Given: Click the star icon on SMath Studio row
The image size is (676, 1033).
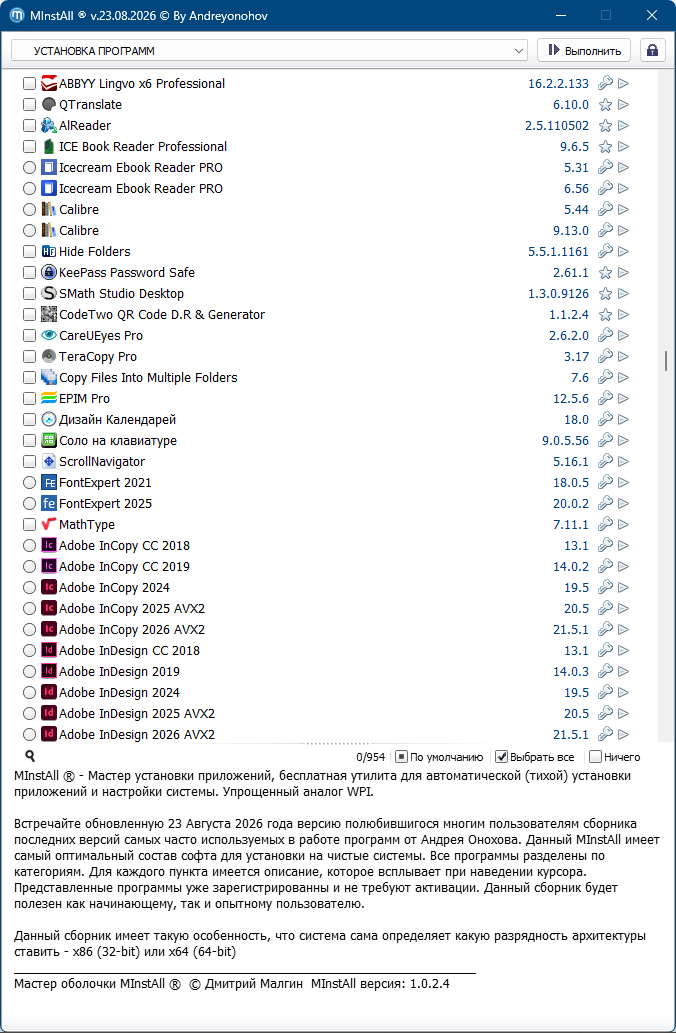Looking at the screenshot, I should 605,293.
